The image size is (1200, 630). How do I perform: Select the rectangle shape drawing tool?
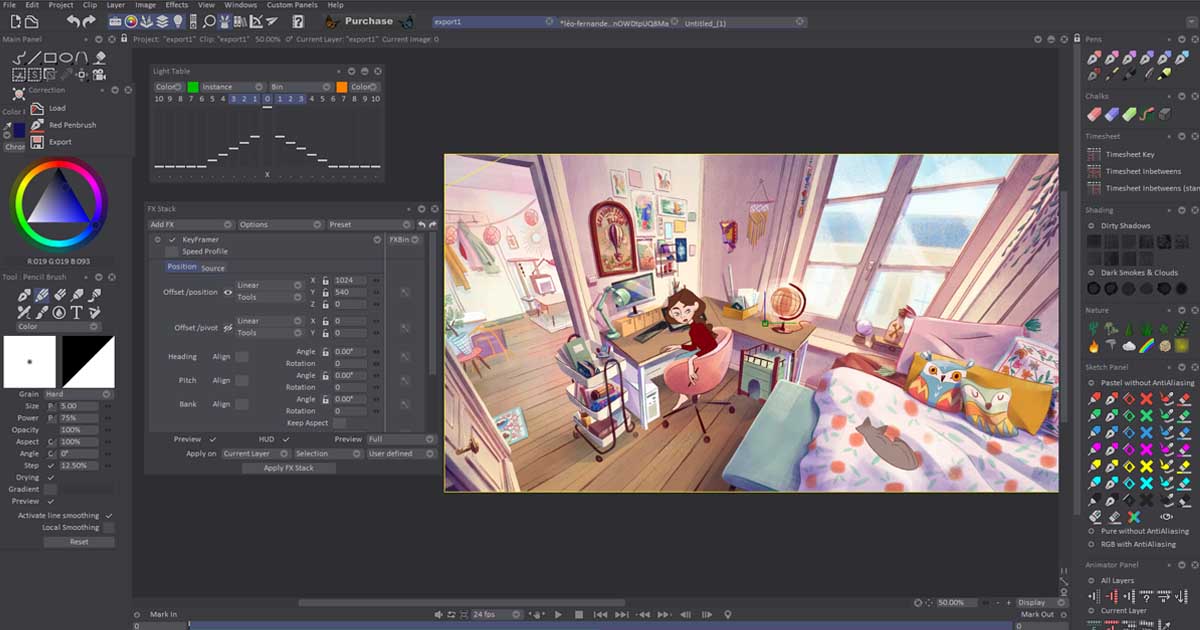(50, 58)
